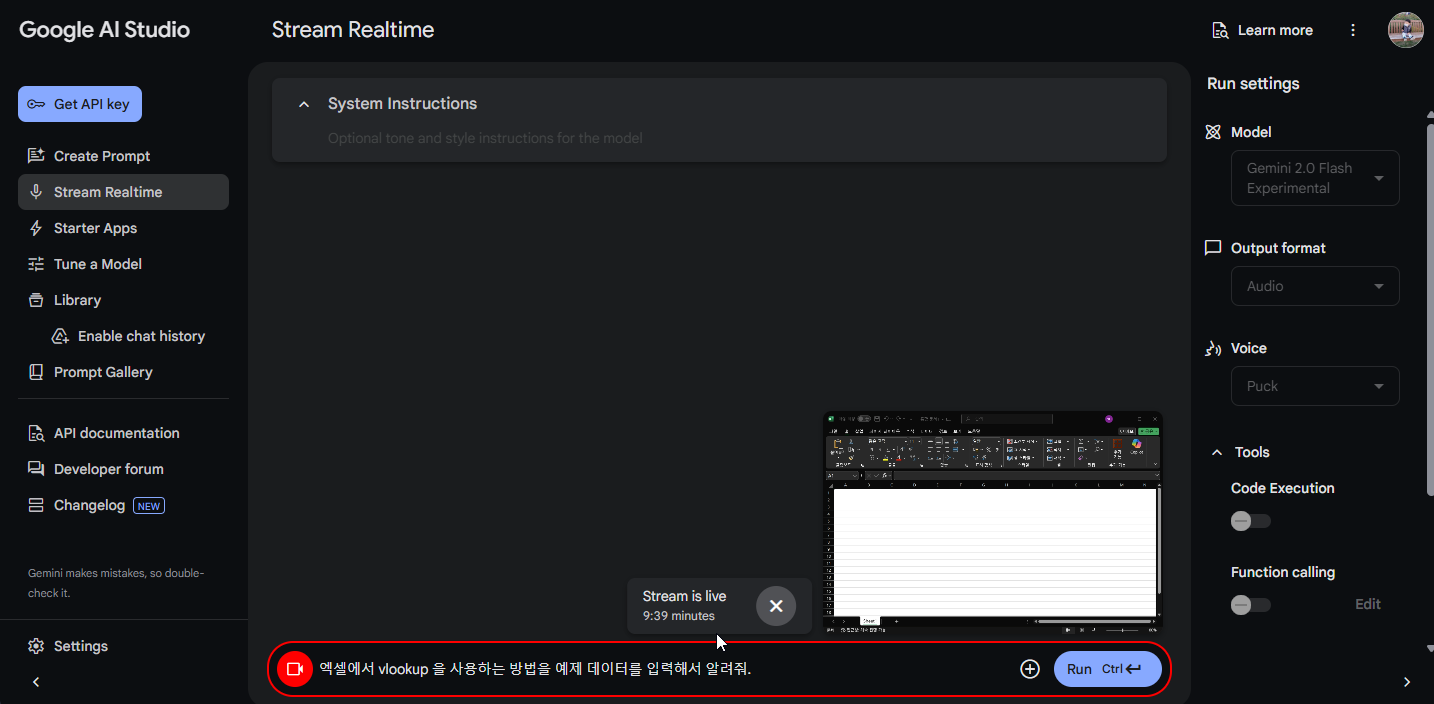Screen dimensions: 1434x704
Task: Click the Run button
Action: point(1108,669)
